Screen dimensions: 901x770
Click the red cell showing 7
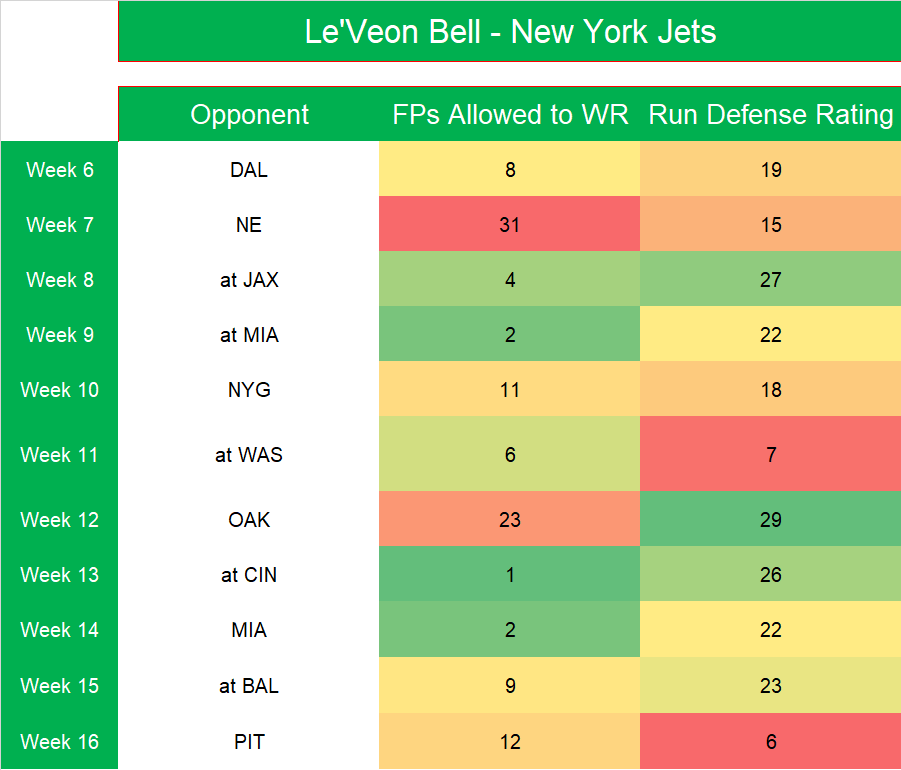point(770,455)
